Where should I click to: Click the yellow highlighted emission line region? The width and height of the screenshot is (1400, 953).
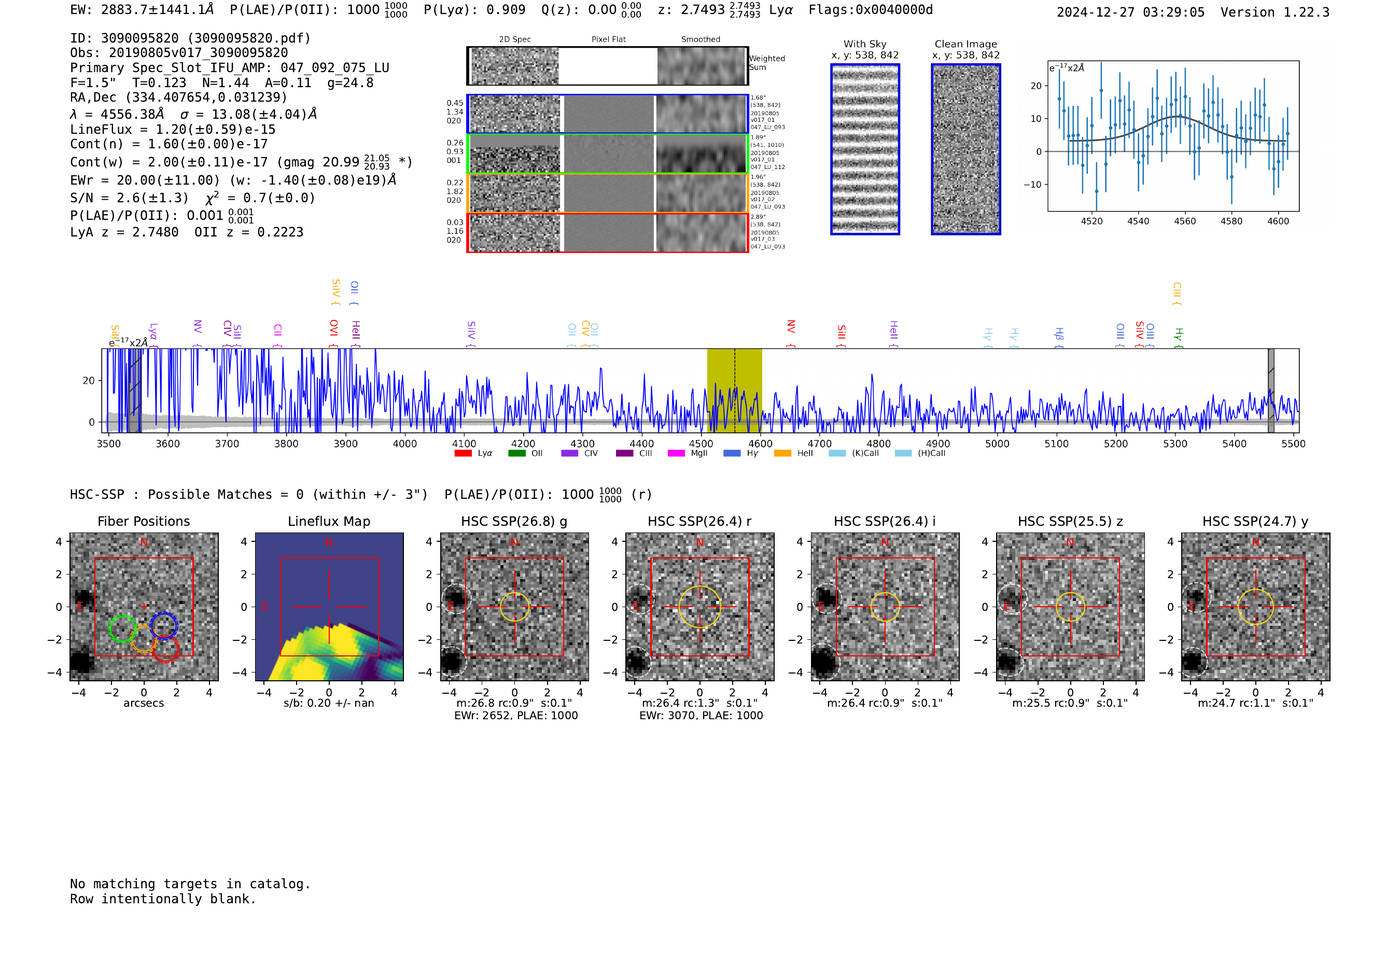point(734,391)
